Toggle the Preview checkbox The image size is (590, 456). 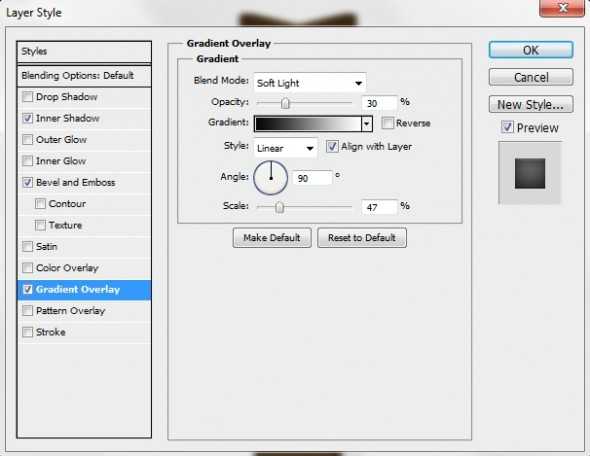pyautogui.click(x=507, y=127)
